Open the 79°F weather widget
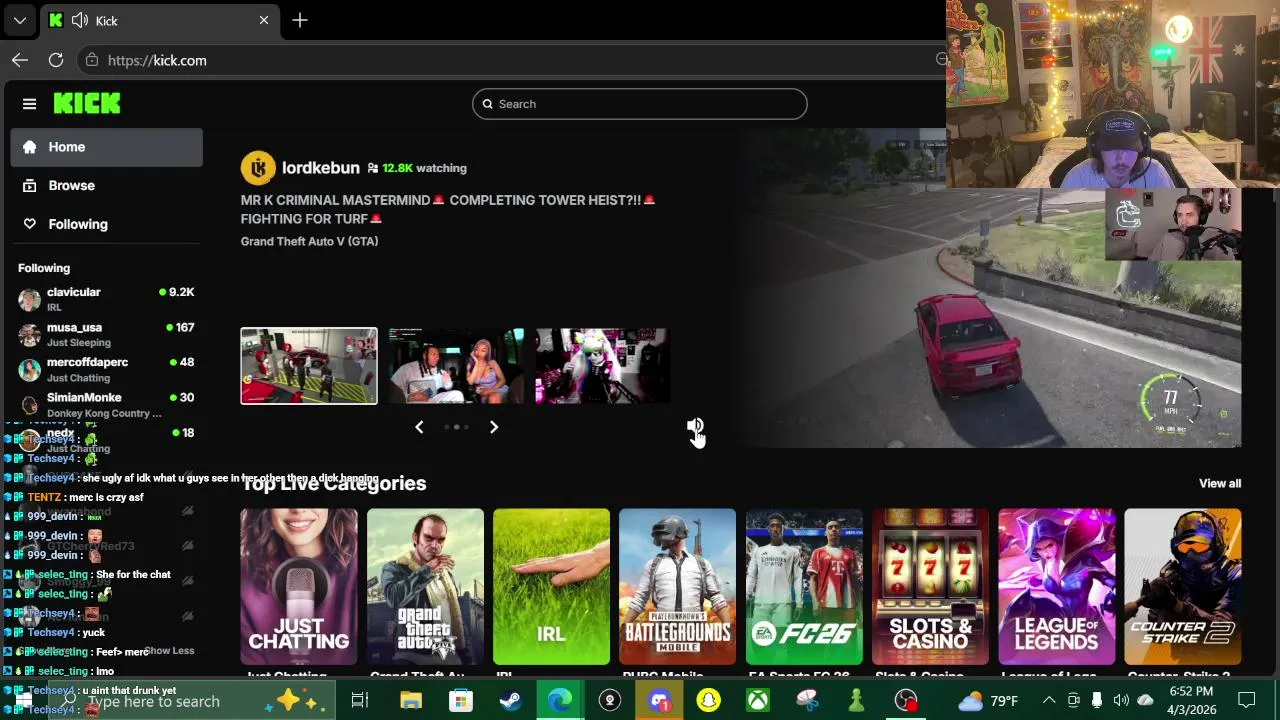Image resolution: width=1280 pixels, height=720 pixels. tap(988, 701)
